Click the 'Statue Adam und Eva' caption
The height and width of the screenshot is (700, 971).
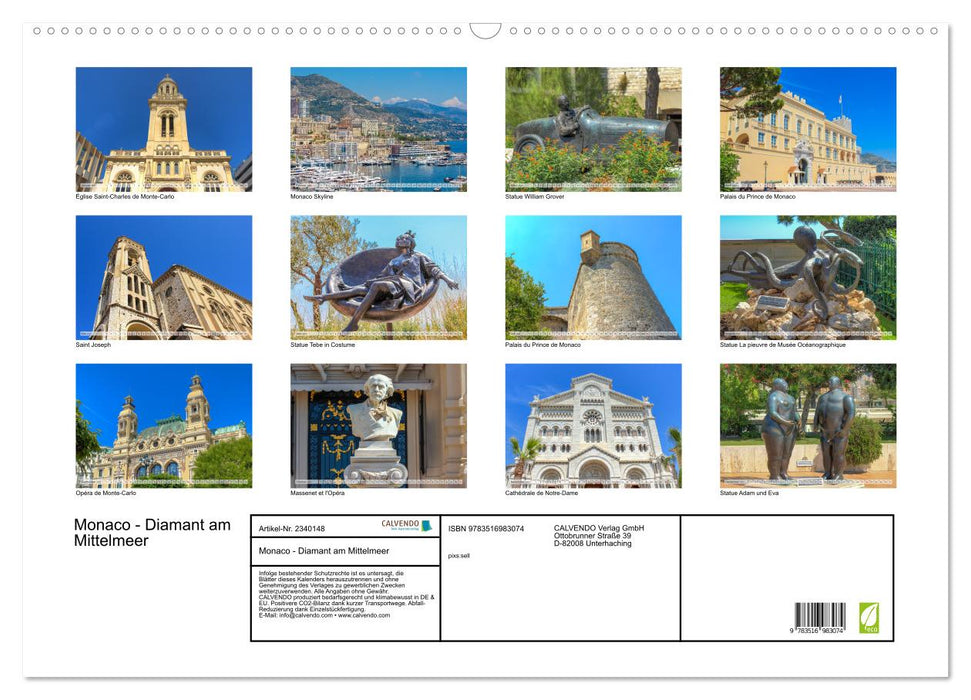749,493
